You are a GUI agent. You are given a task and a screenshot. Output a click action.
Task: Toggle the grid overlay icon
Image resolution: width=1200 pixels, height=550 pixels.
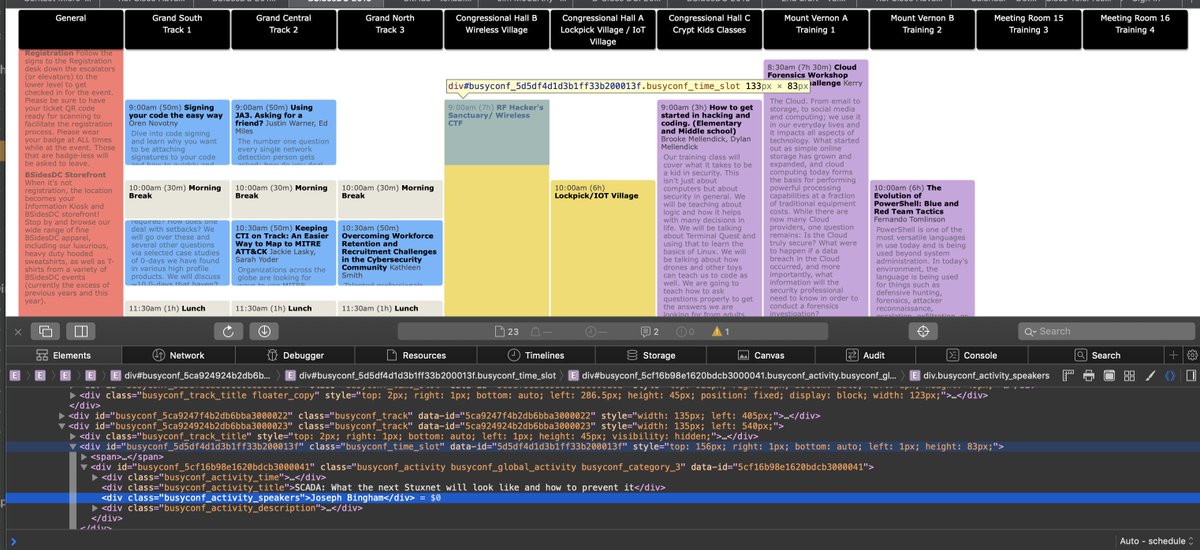(1130, 376)
